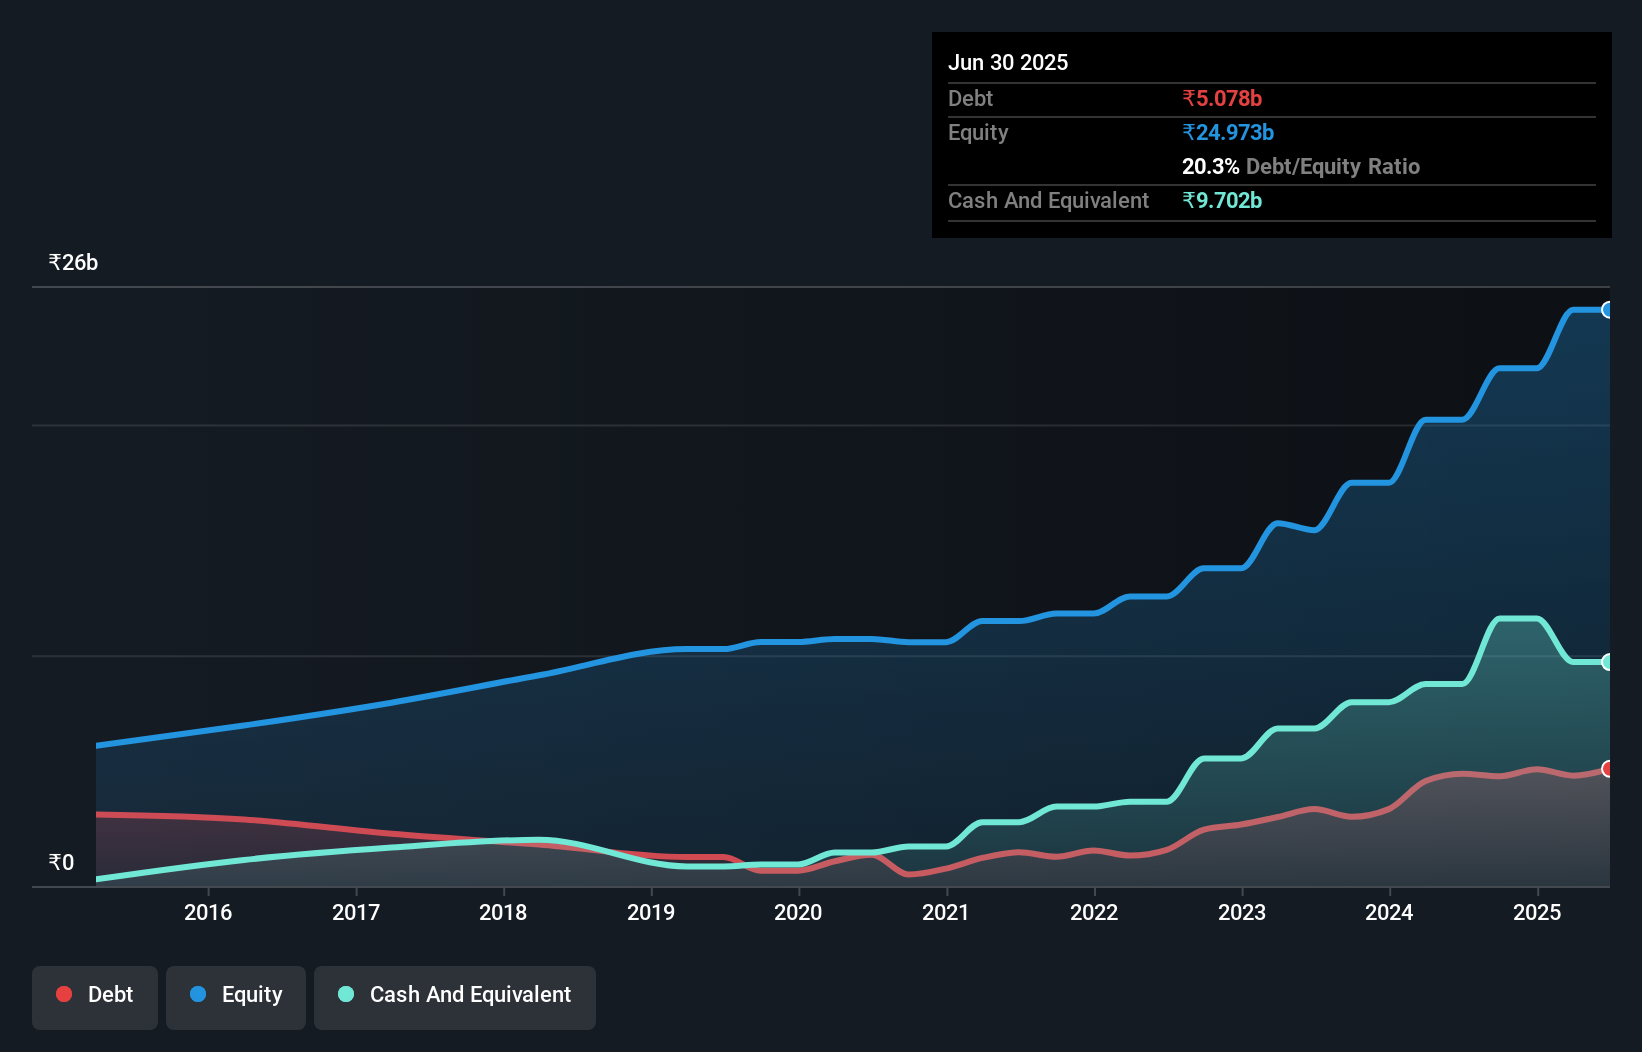Click the red Debt legend dot
Viewport: 1642px width, 1052px height.
click(64, 994)
